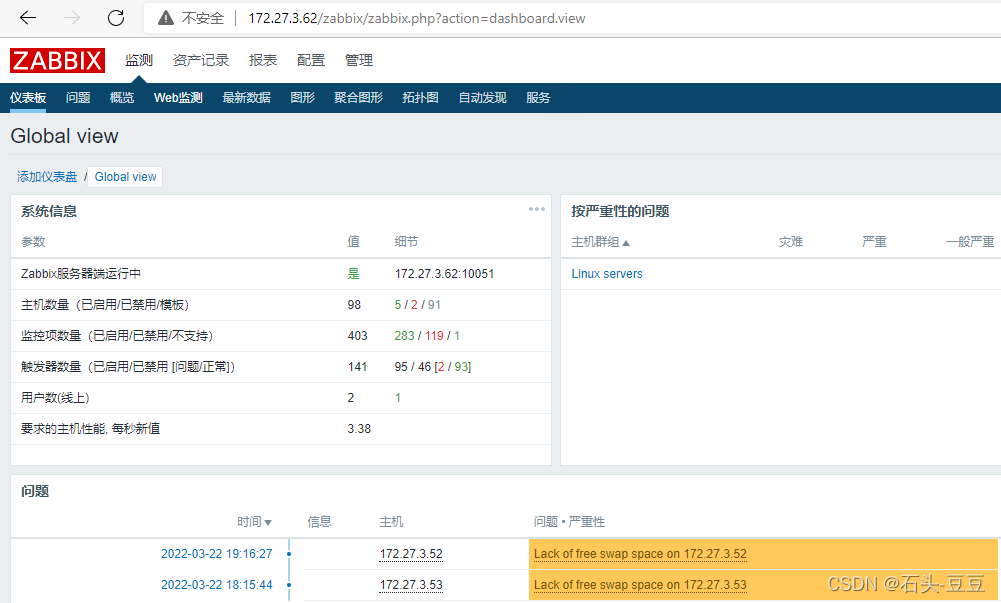This screenshot has width=1001, height=603.
Task: Open the 系统信息 widget three-dots menu
Action: pyautogui.click(x=537, y=209)
